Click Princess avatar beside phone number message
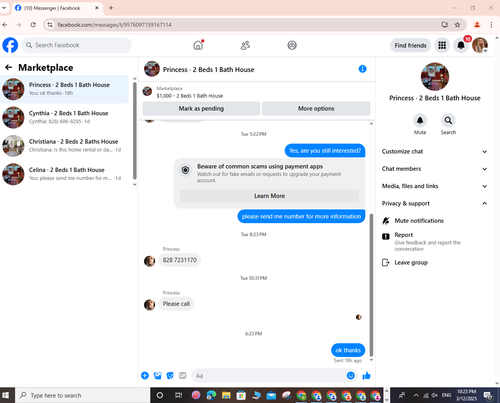Viewport: 500px width, 403px height. [x=149, y=261]
